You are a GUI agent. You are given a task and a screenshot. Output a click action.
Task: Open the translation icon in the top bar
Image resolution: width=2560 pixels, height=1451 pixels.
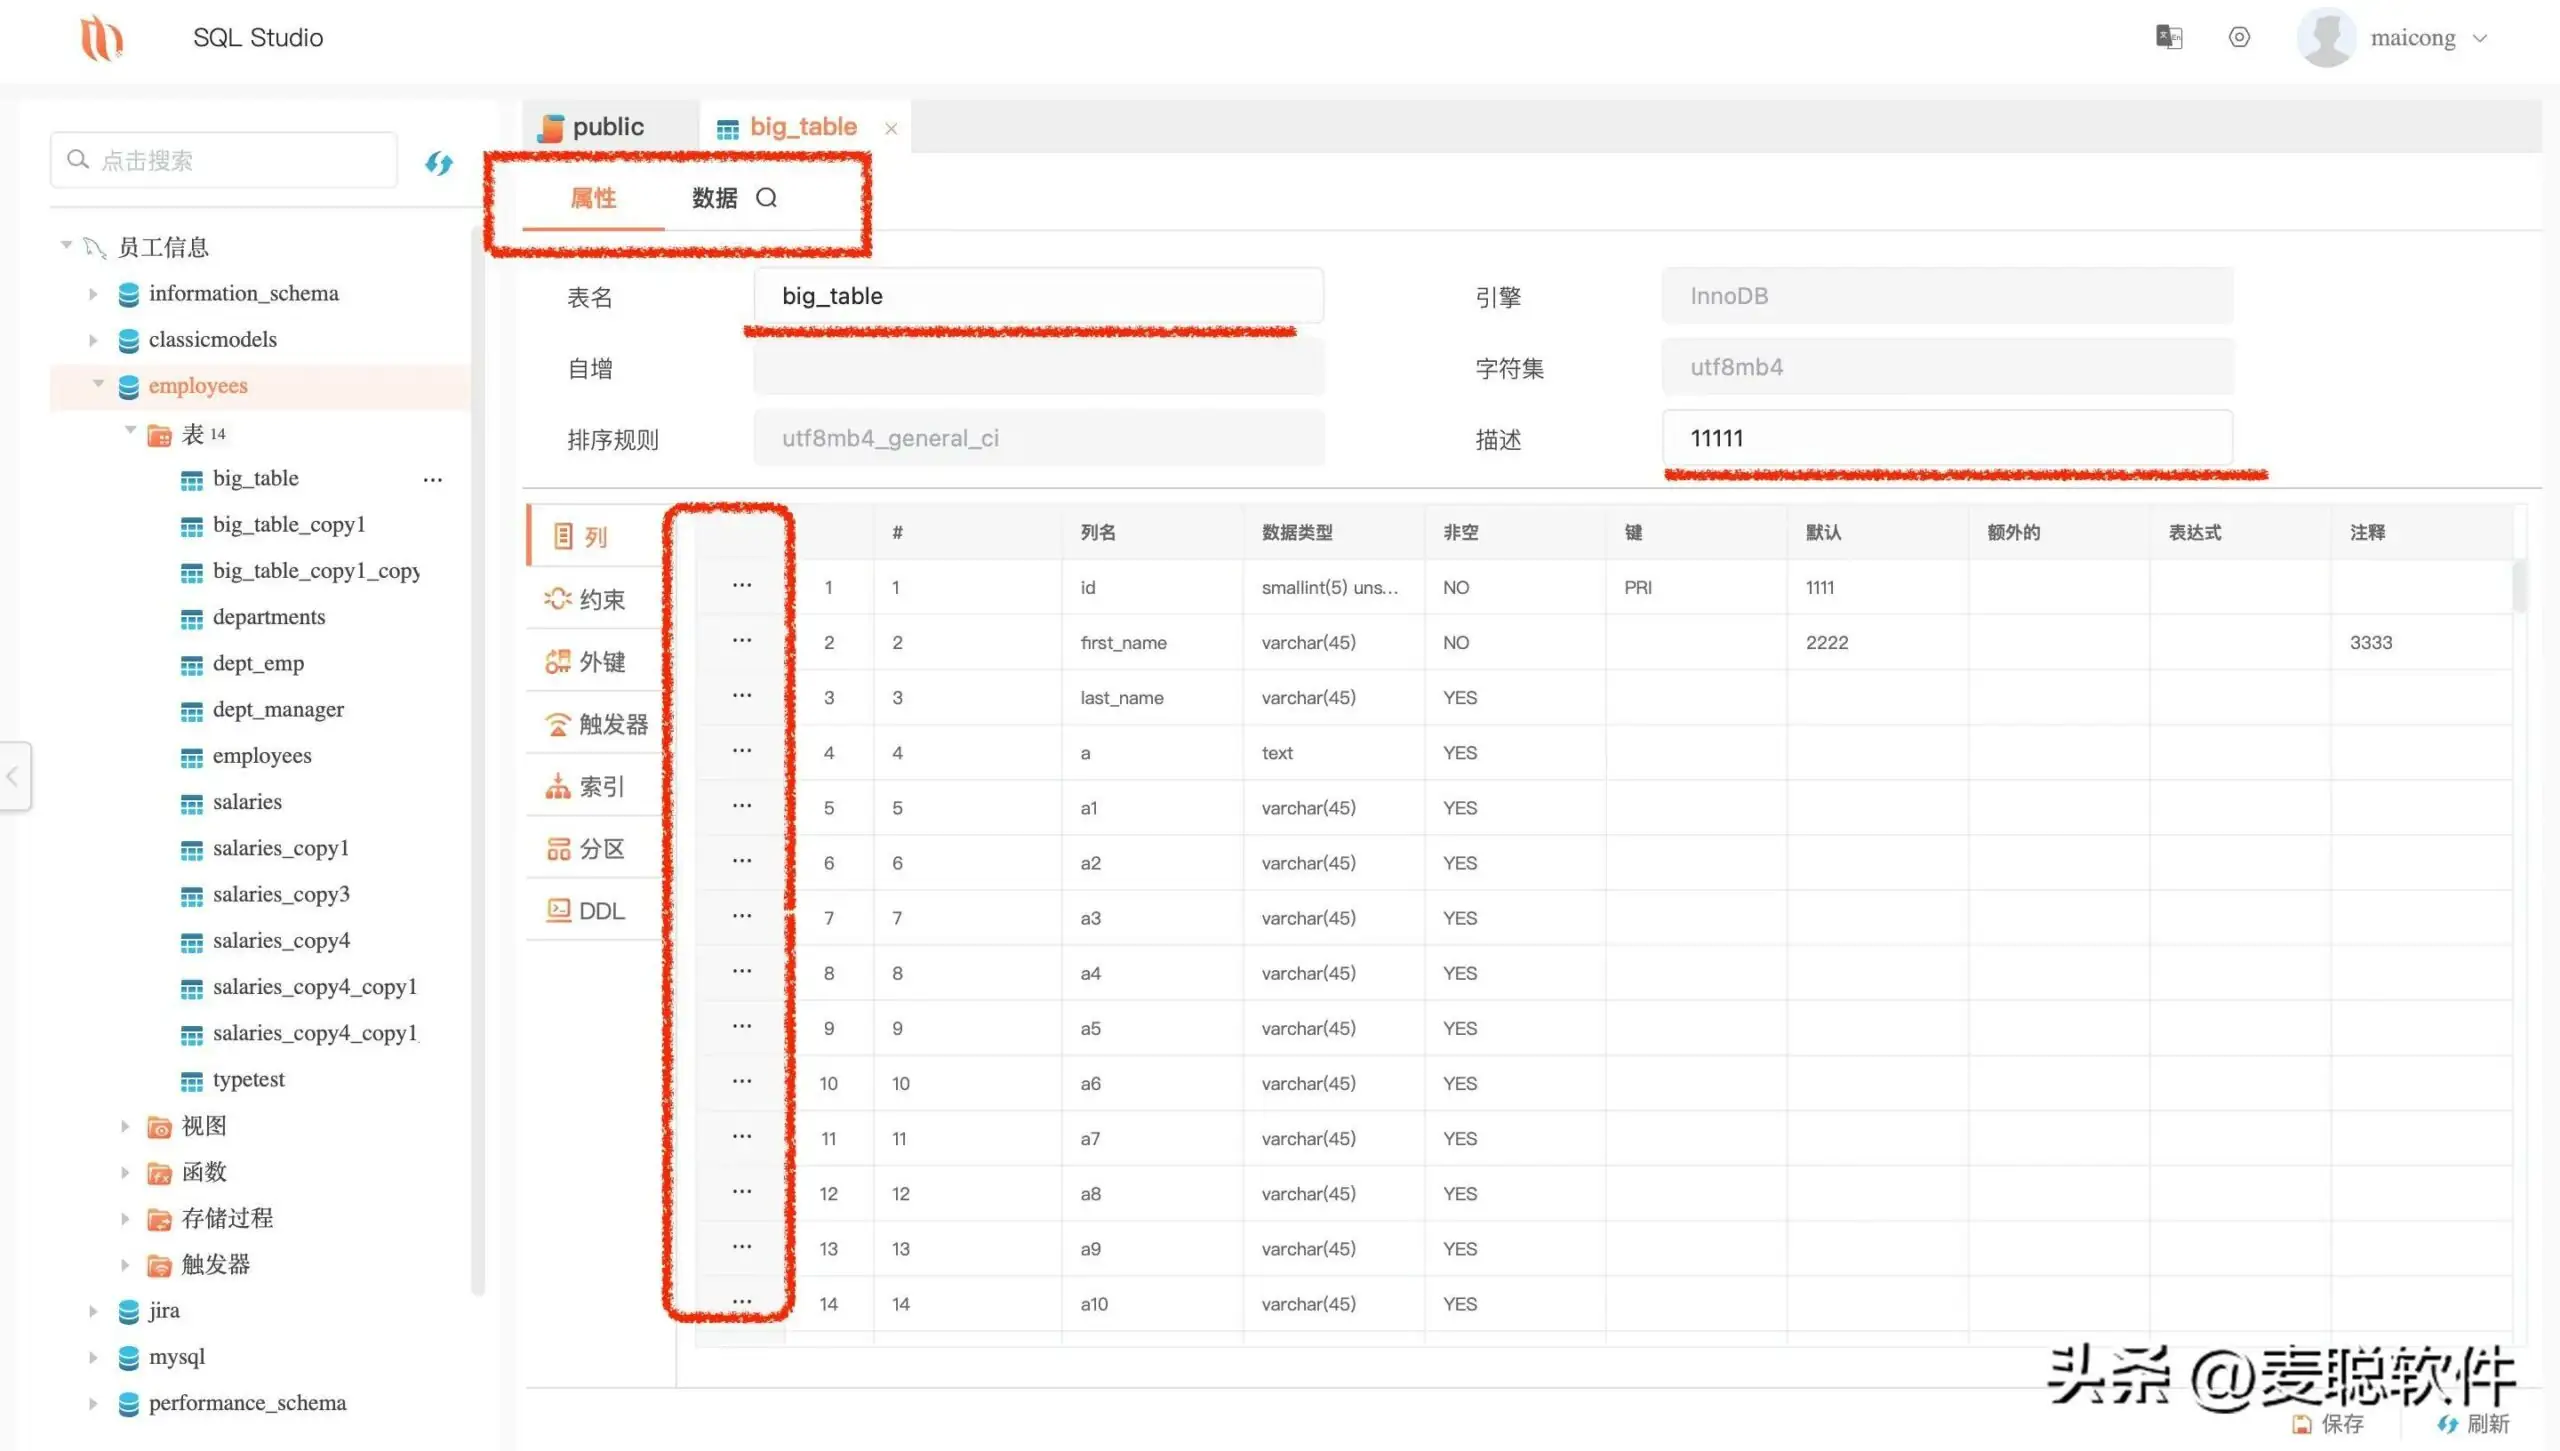tap(2169, 37)
